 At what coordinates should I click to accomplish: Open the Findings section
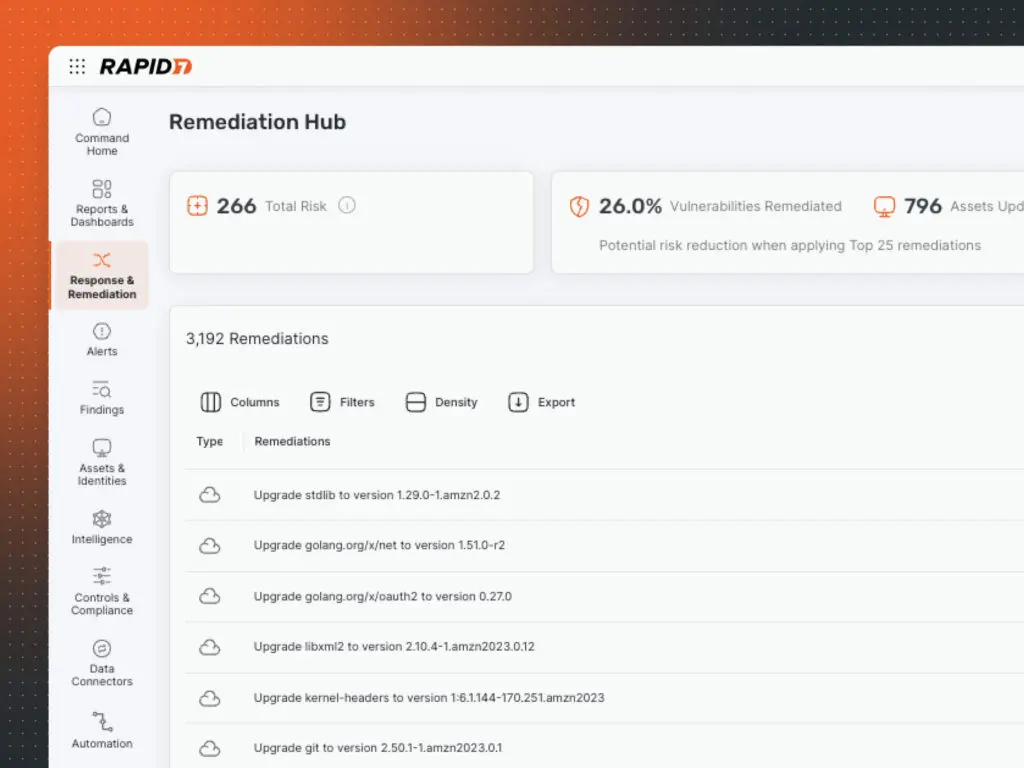click(x=101, y=396)
